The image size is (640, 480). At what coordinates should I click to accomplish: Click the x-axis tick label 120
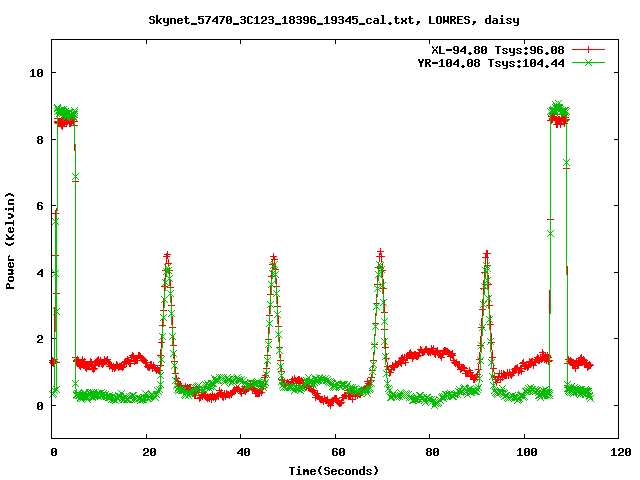pyautogui.click(x=621, y=452)
